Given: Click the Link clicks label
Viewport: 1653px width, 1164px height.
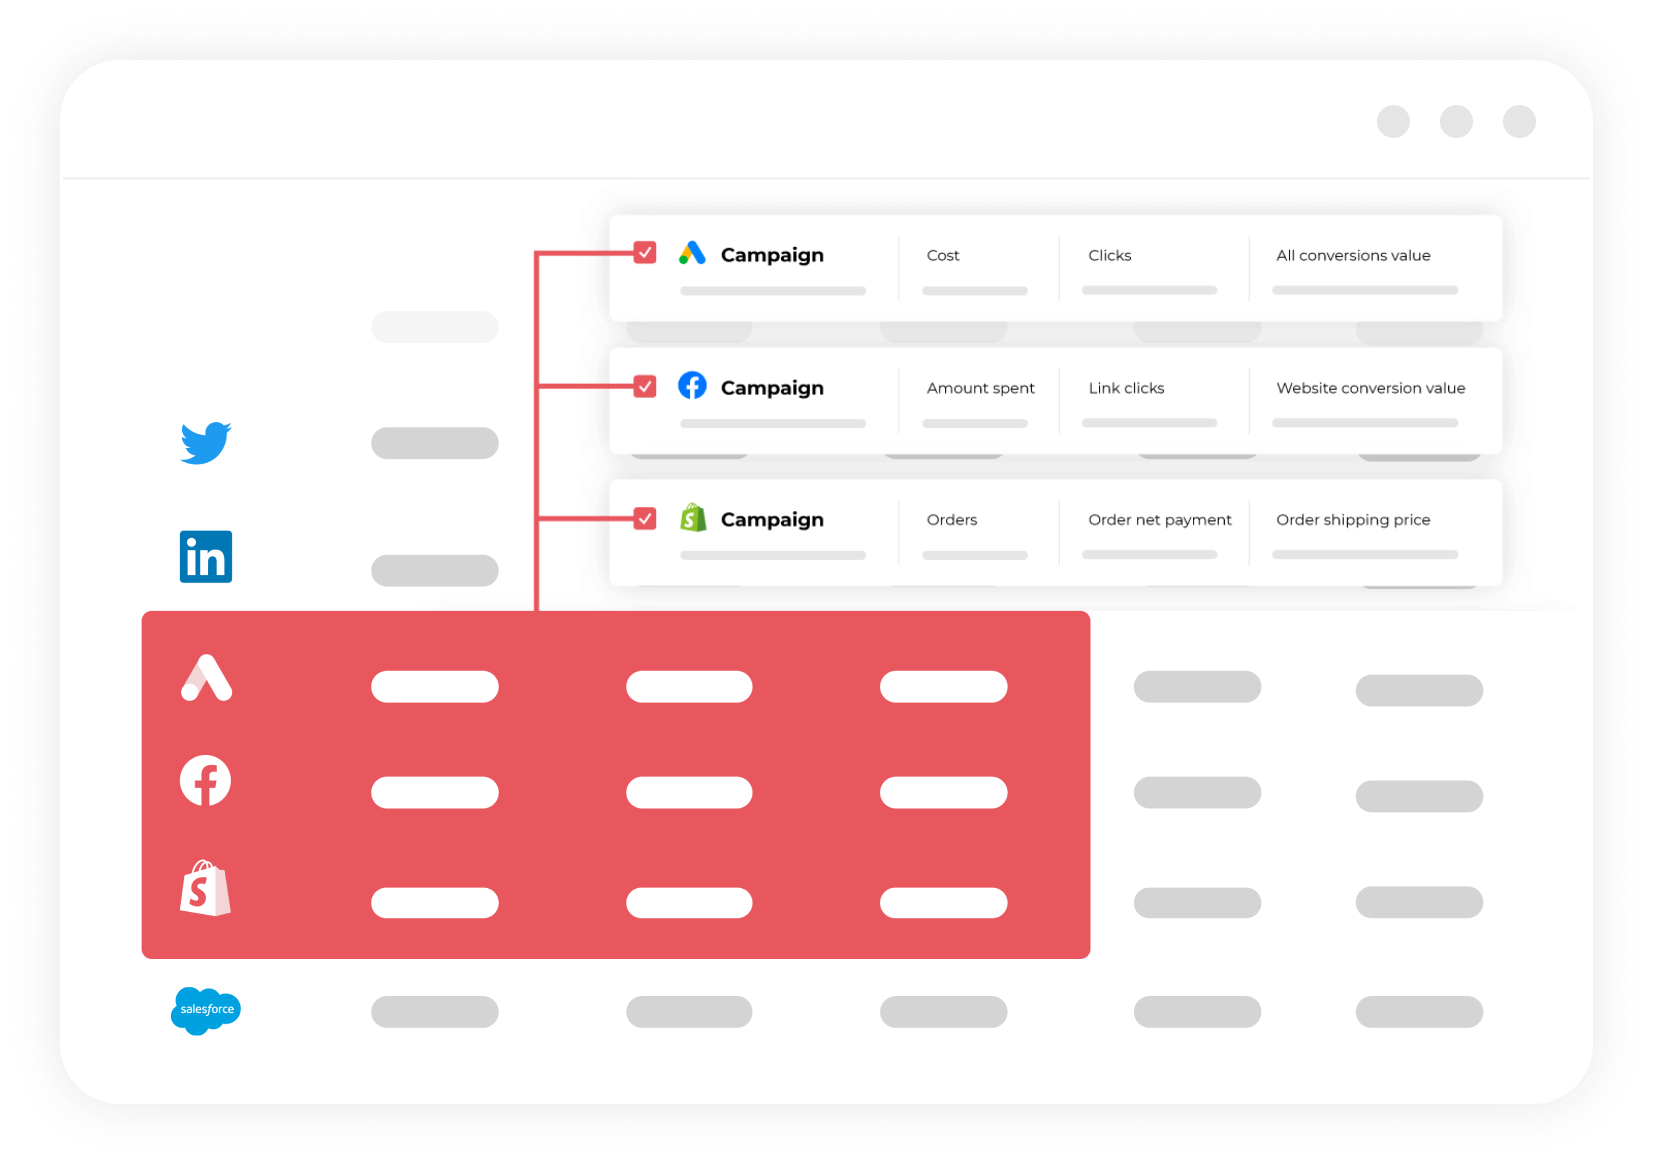Looking at the screenshot, I should [x=1126, y=388].
